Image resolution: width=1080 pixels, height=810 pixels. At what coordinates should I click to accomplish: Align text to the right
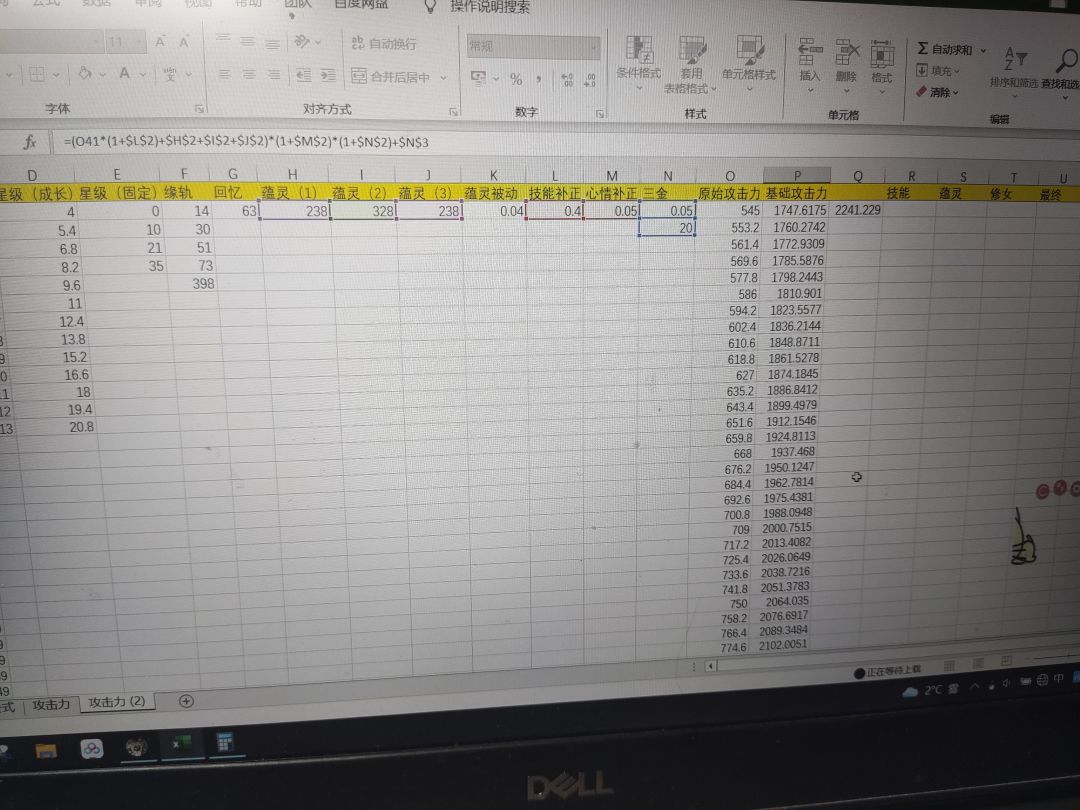coord(273,74)
